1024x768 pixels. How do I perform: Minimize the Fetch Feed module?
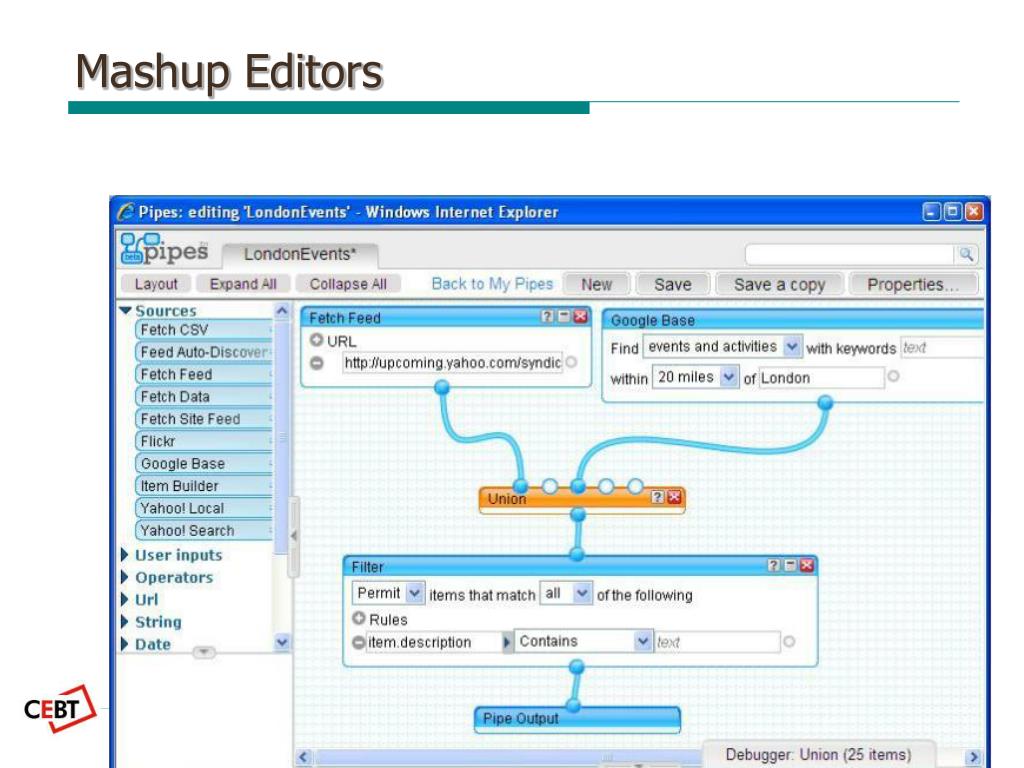563,317
